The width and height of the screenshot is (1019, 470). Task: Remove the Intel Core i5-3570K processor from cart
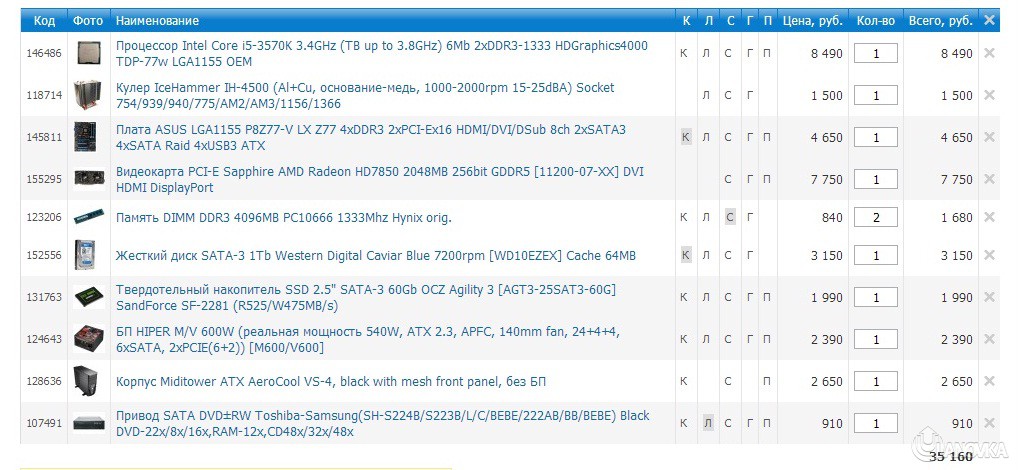(989, 53)
